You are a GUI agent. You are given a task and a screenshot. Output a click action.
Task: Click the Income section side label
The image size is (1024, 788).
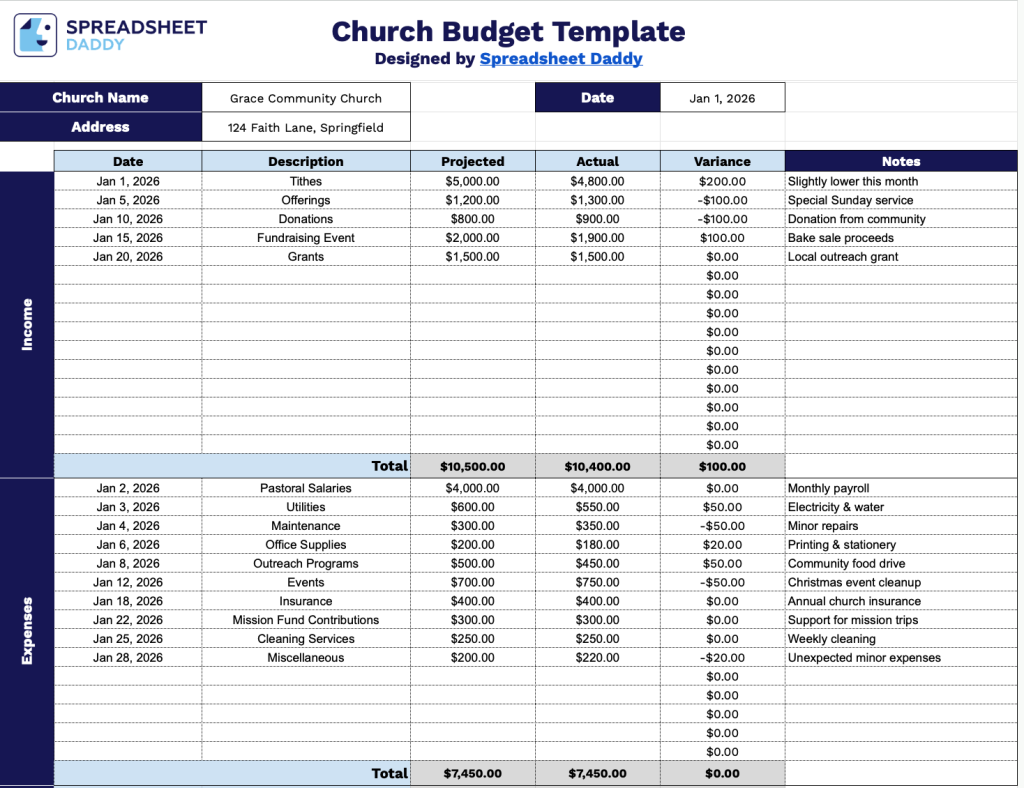(x=27, y=324)
